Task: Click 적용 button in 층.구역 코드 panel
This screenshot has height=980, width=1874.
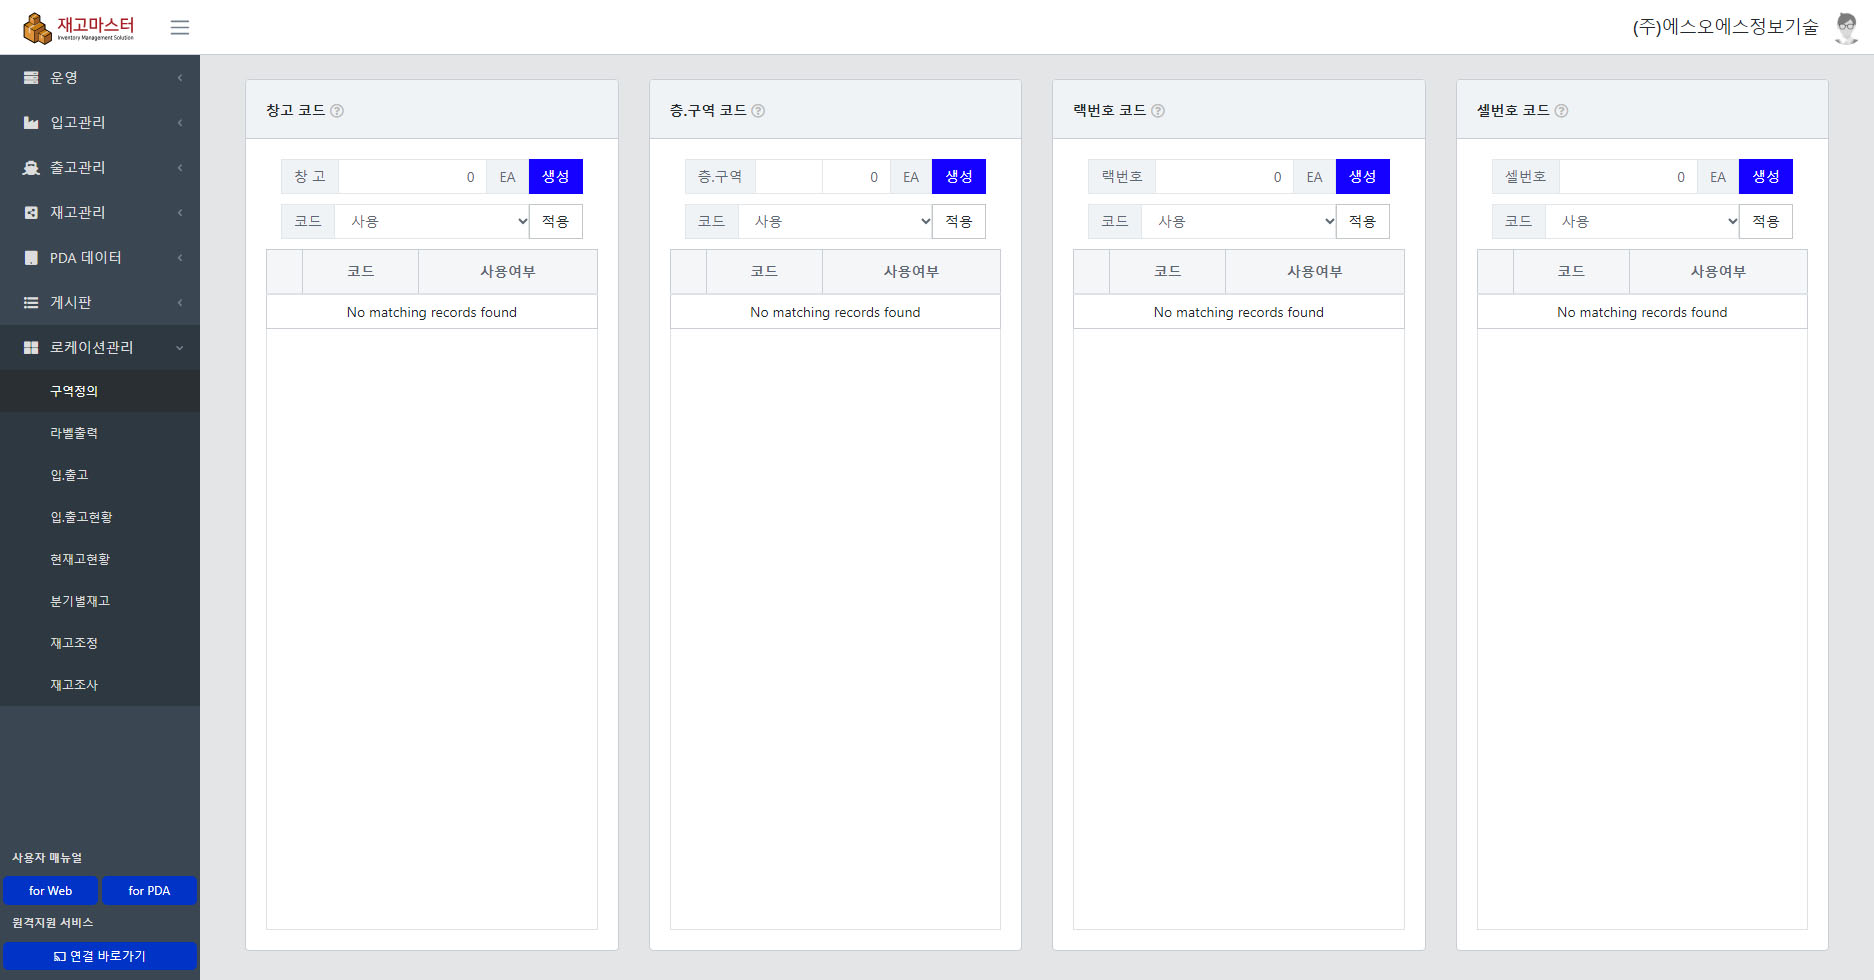Action: click(x=959, y=221)
